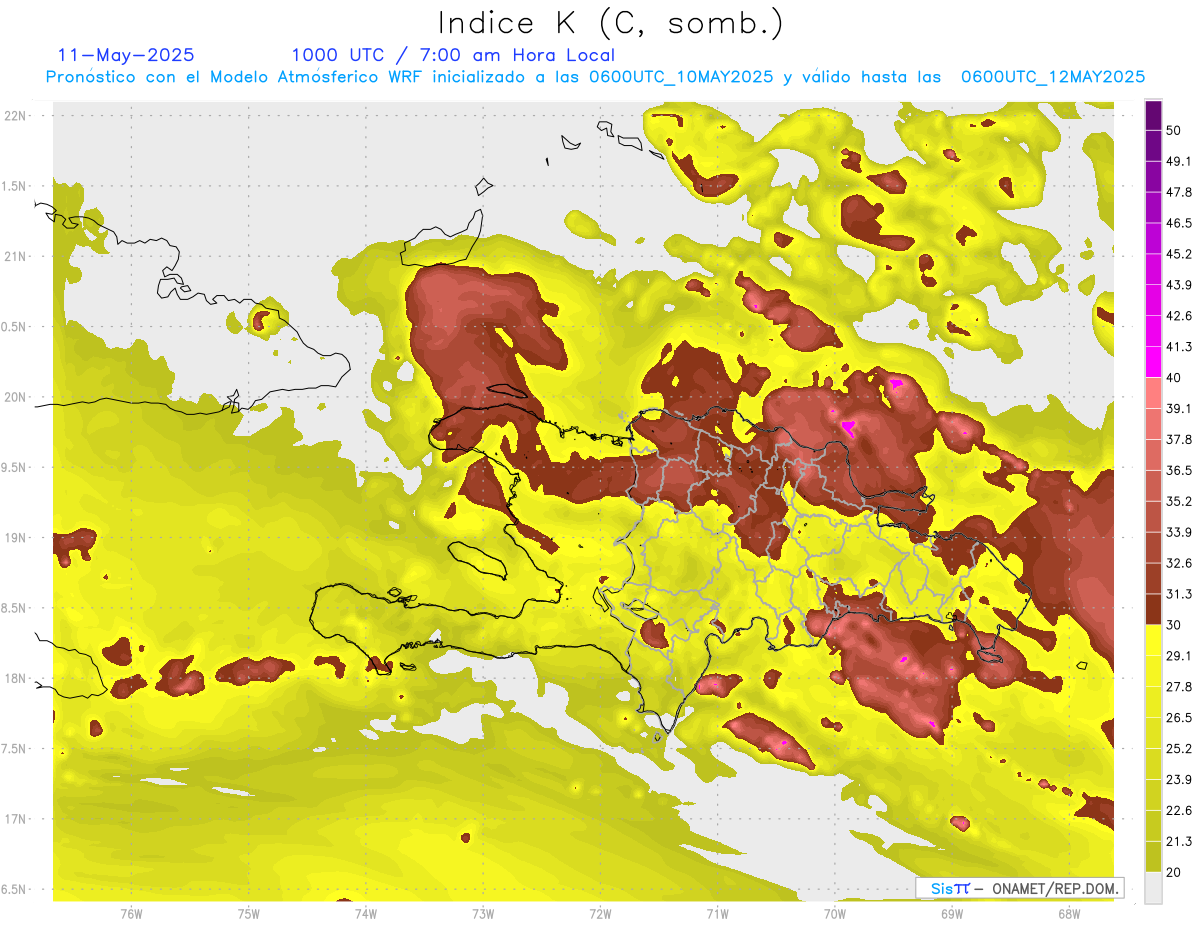This screenshot has width=1200, height=927.
Task: Click longitude label '70W'
Action: (835, 914)
